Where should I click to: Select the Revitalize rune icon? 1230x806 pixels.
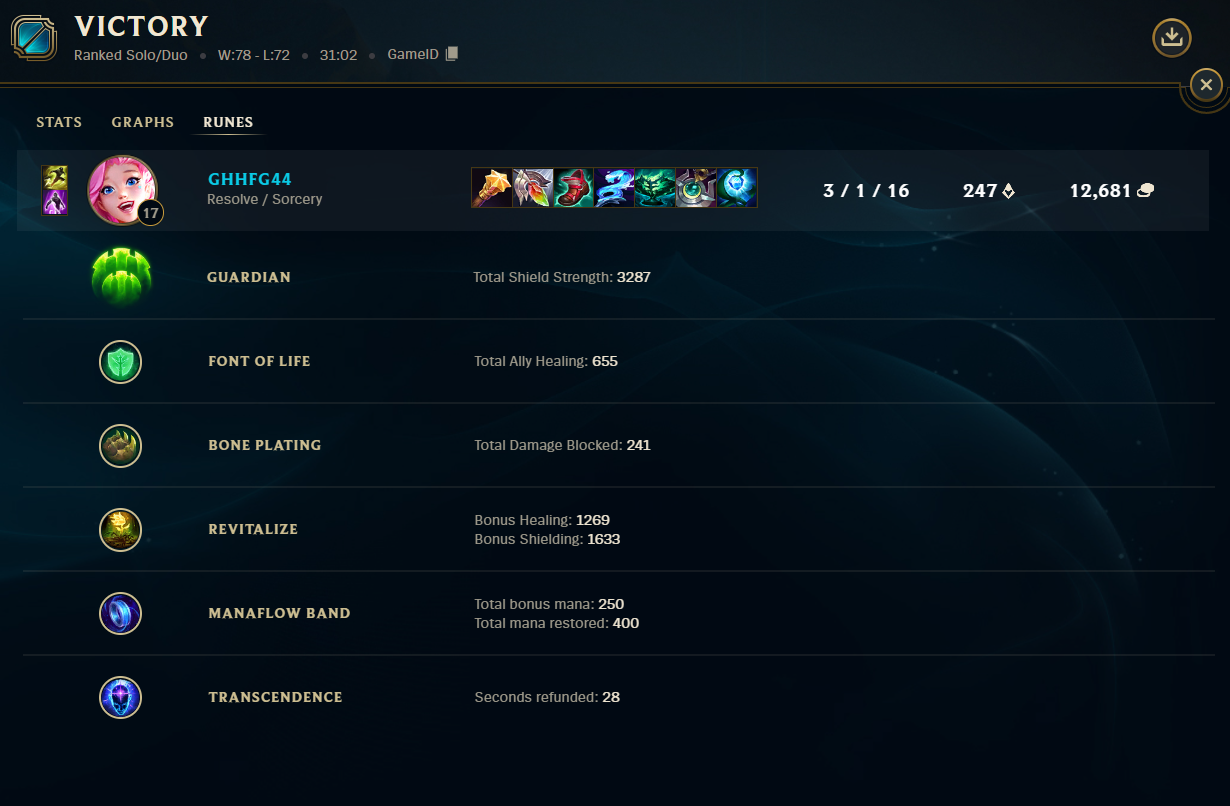coord(121,529)
